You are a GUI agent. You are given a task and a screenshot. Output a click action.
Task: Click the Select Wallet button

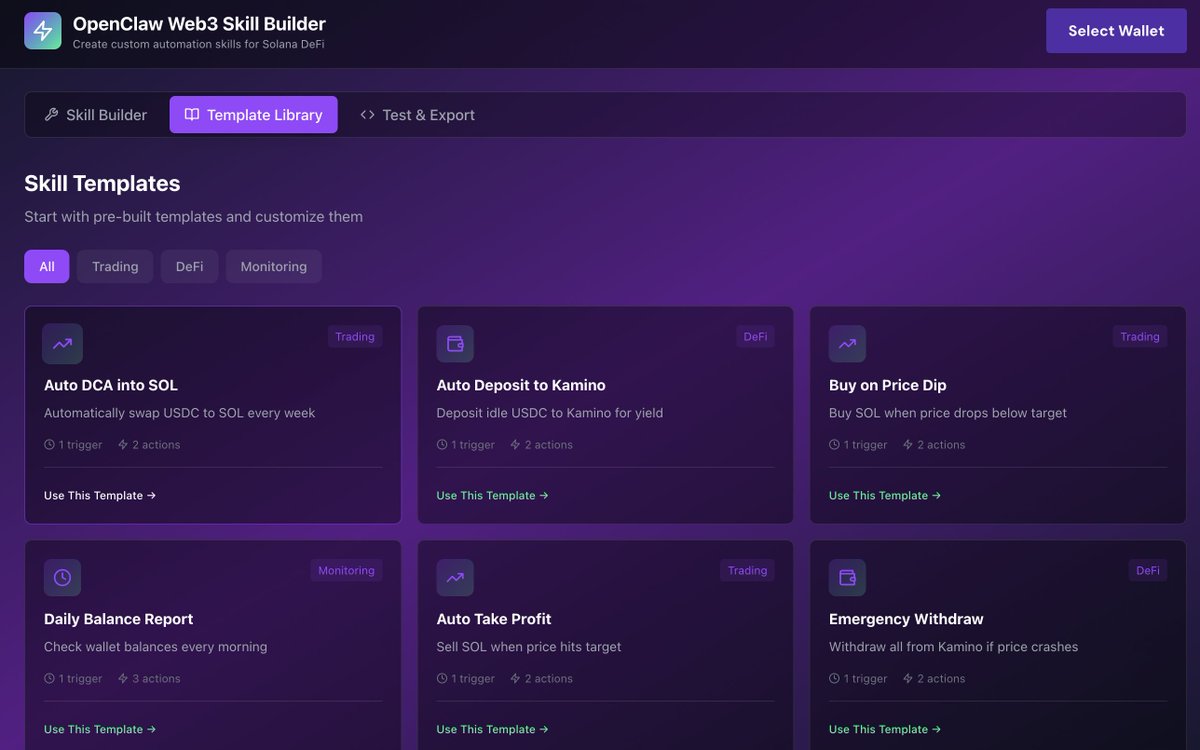click(x=1116, y=31)
